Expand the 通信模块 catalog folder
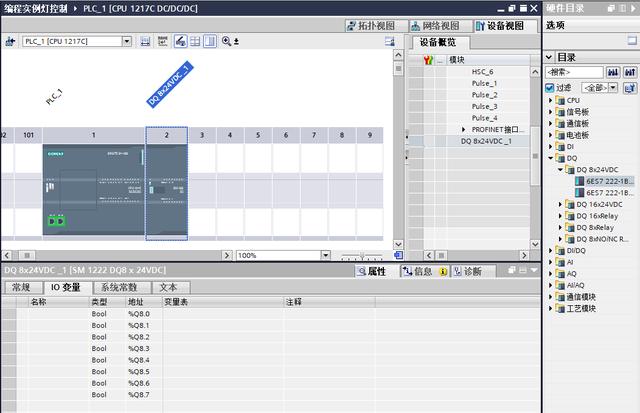Image resolution: width=640 pixels, height=413 pixels. pos(550,297)
